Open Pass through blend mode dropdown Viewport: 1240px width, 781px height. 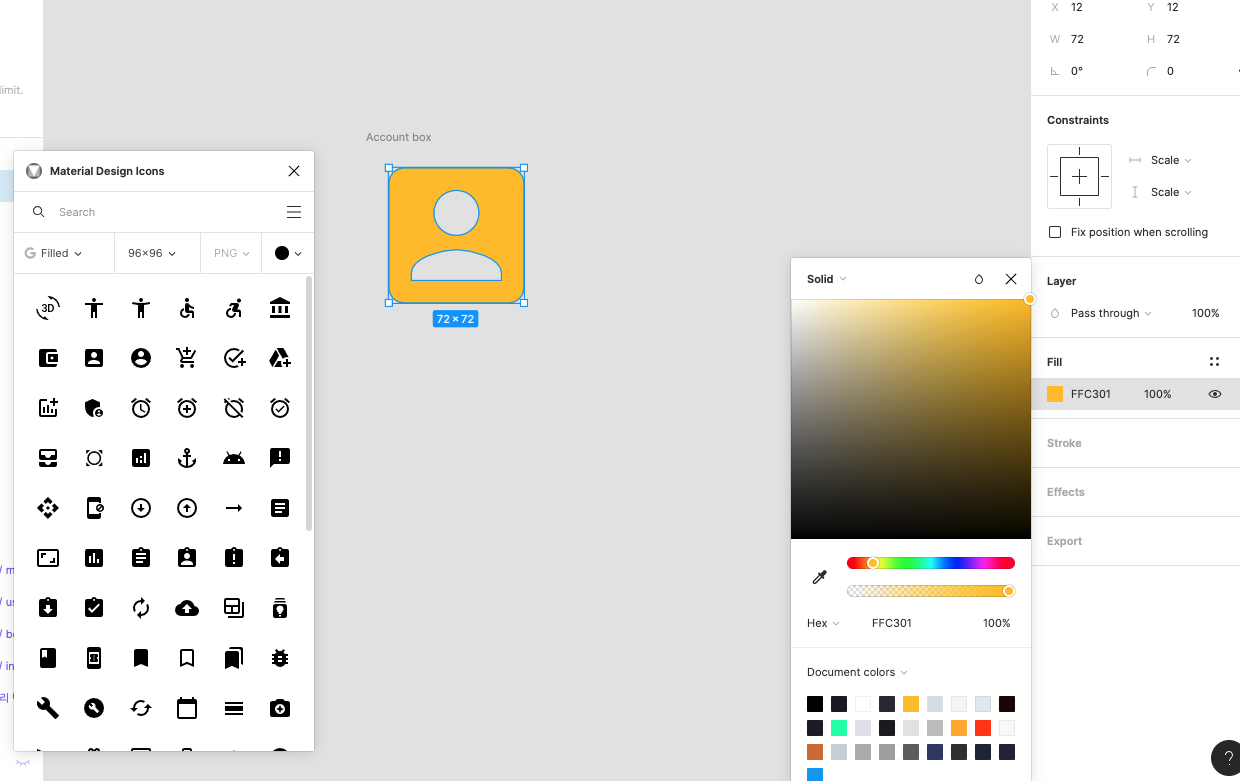click(1111, 313)
